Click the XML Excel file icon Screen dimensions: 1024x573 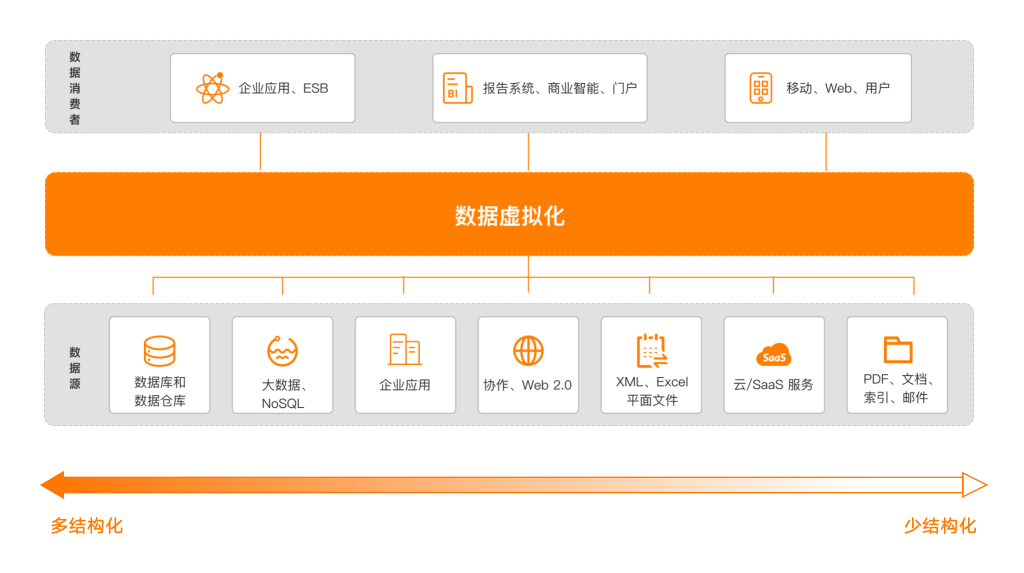[651, 351]
